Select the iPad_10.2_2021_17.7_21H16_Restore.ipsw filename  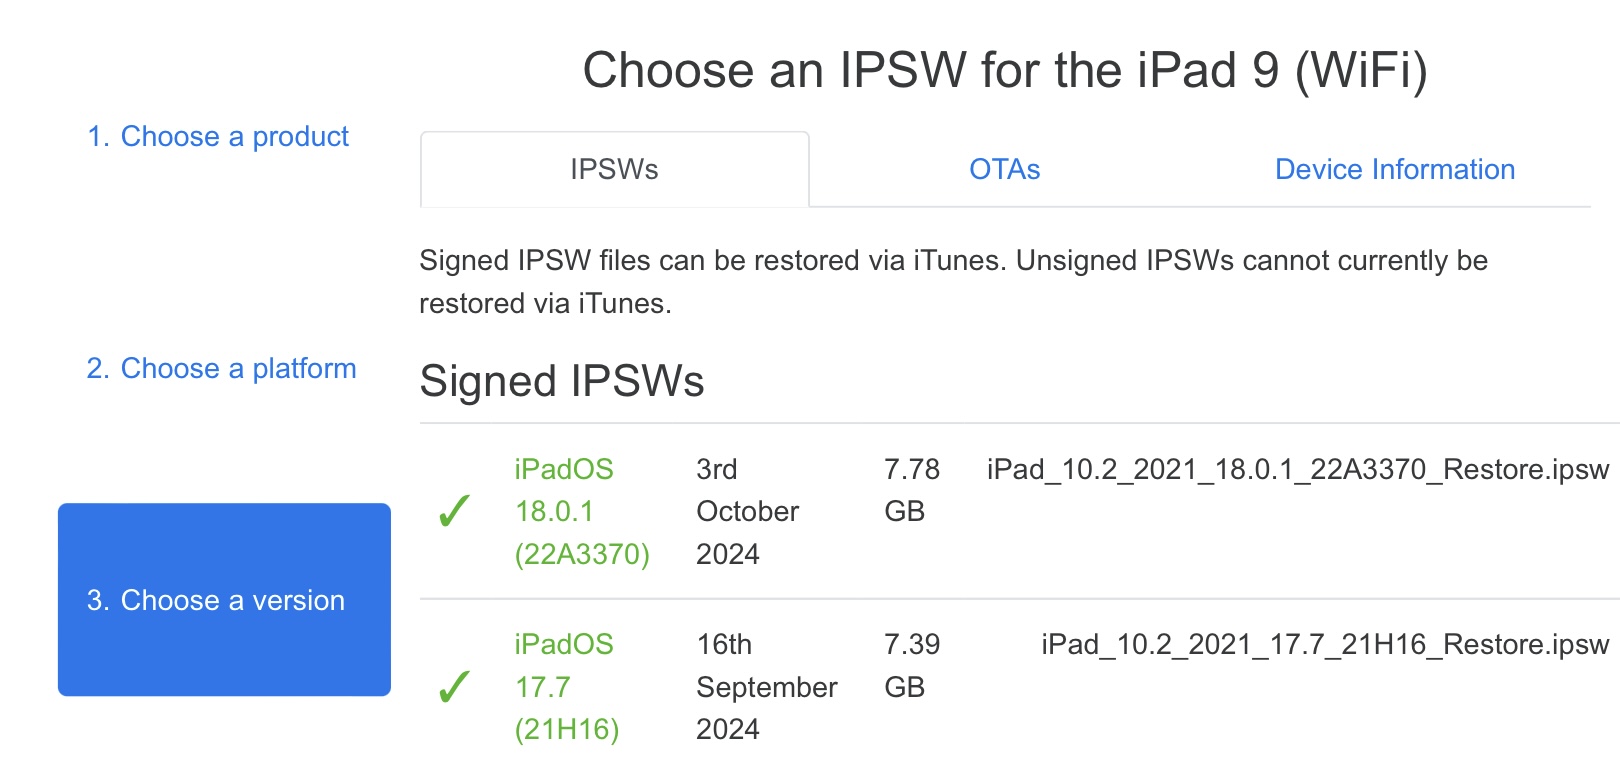1325,644
